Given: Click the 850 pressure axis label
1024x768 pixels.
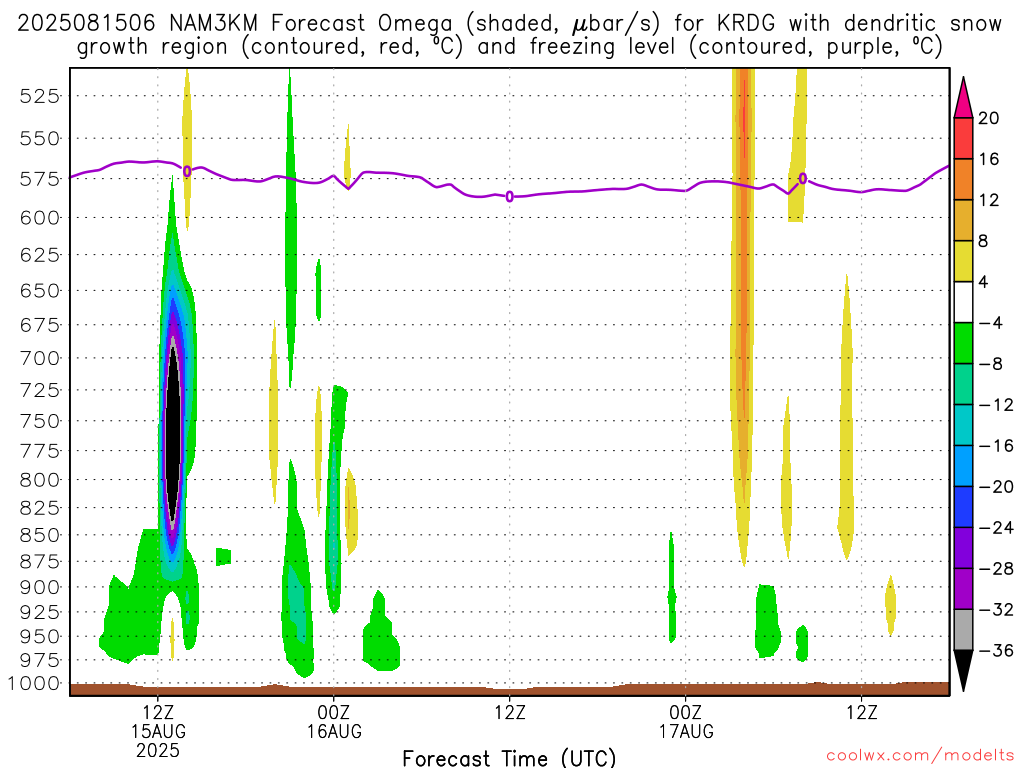Looking at the screenshot, I should click(x=40, y=536).
